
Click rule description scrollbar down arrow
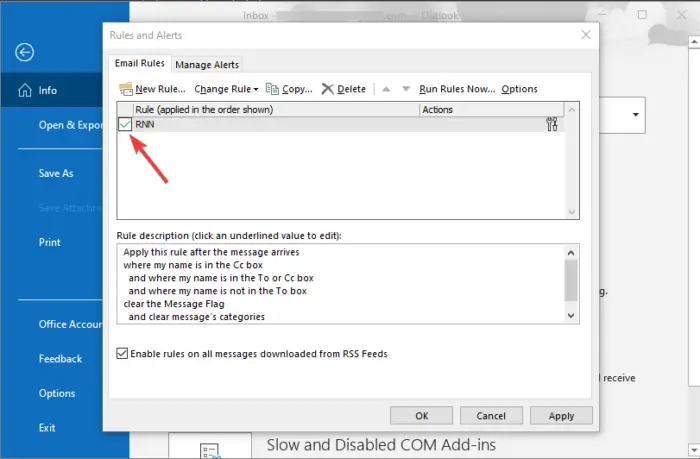point(571,315)
